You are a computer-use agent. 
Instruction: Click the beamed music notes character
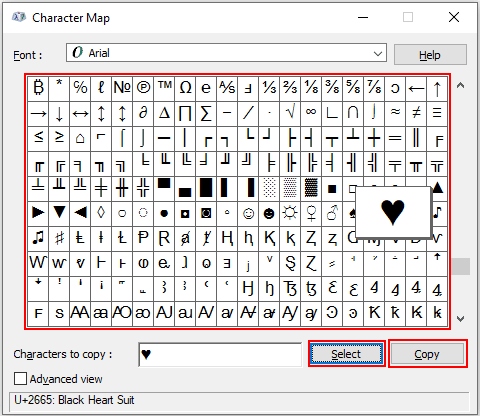point(38,239)
